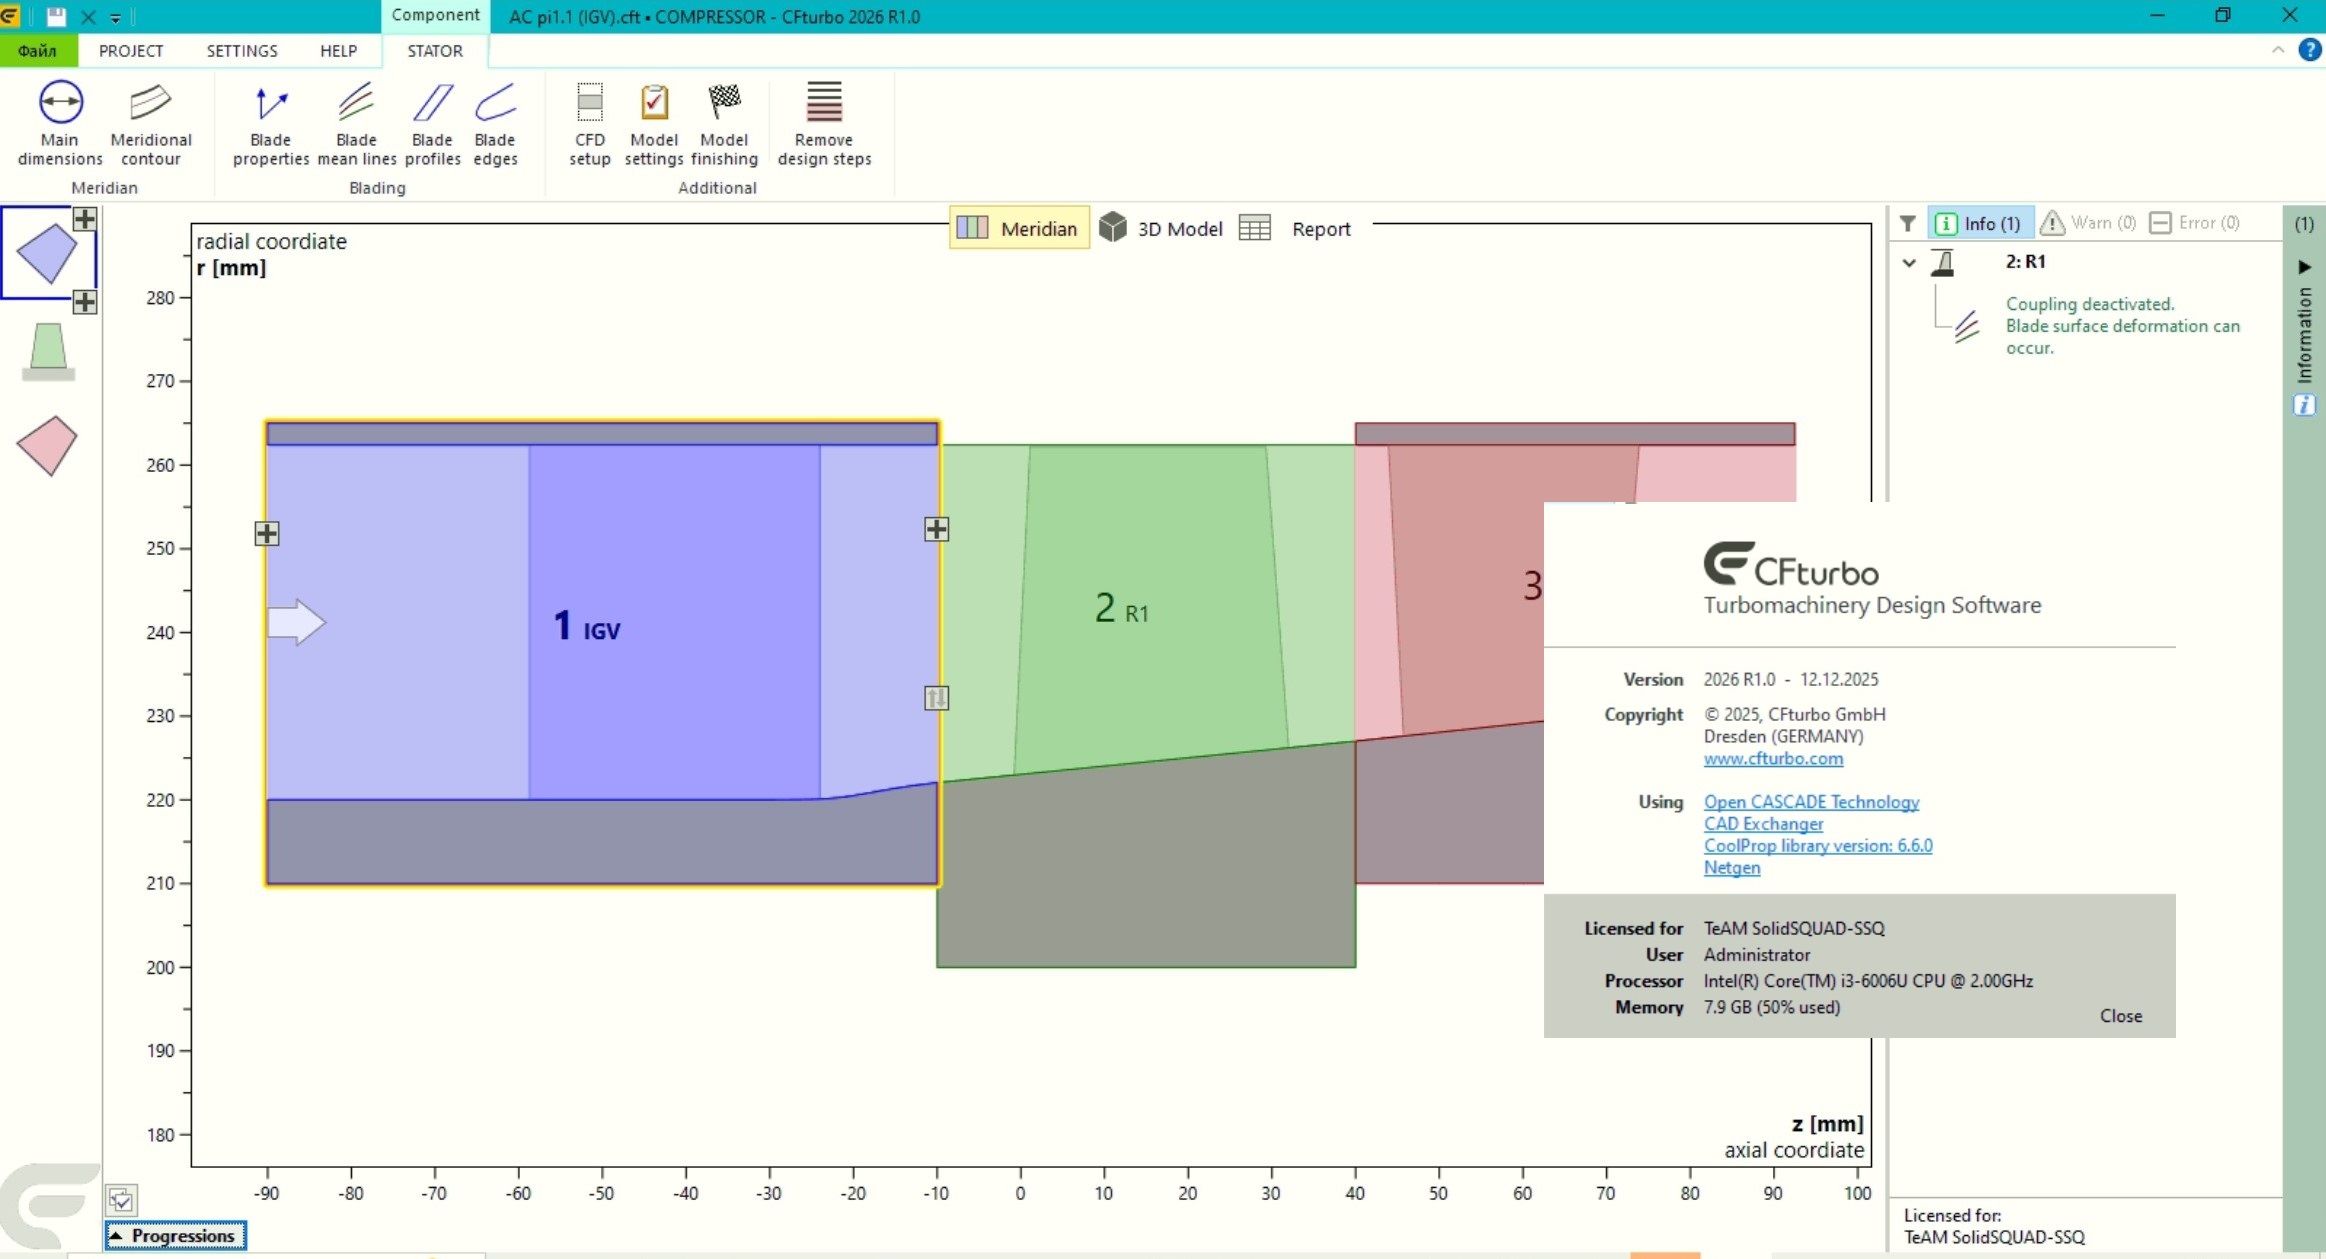
Task: Toggle the Info (1) message filter
Action: click(x=1979, y=223)
